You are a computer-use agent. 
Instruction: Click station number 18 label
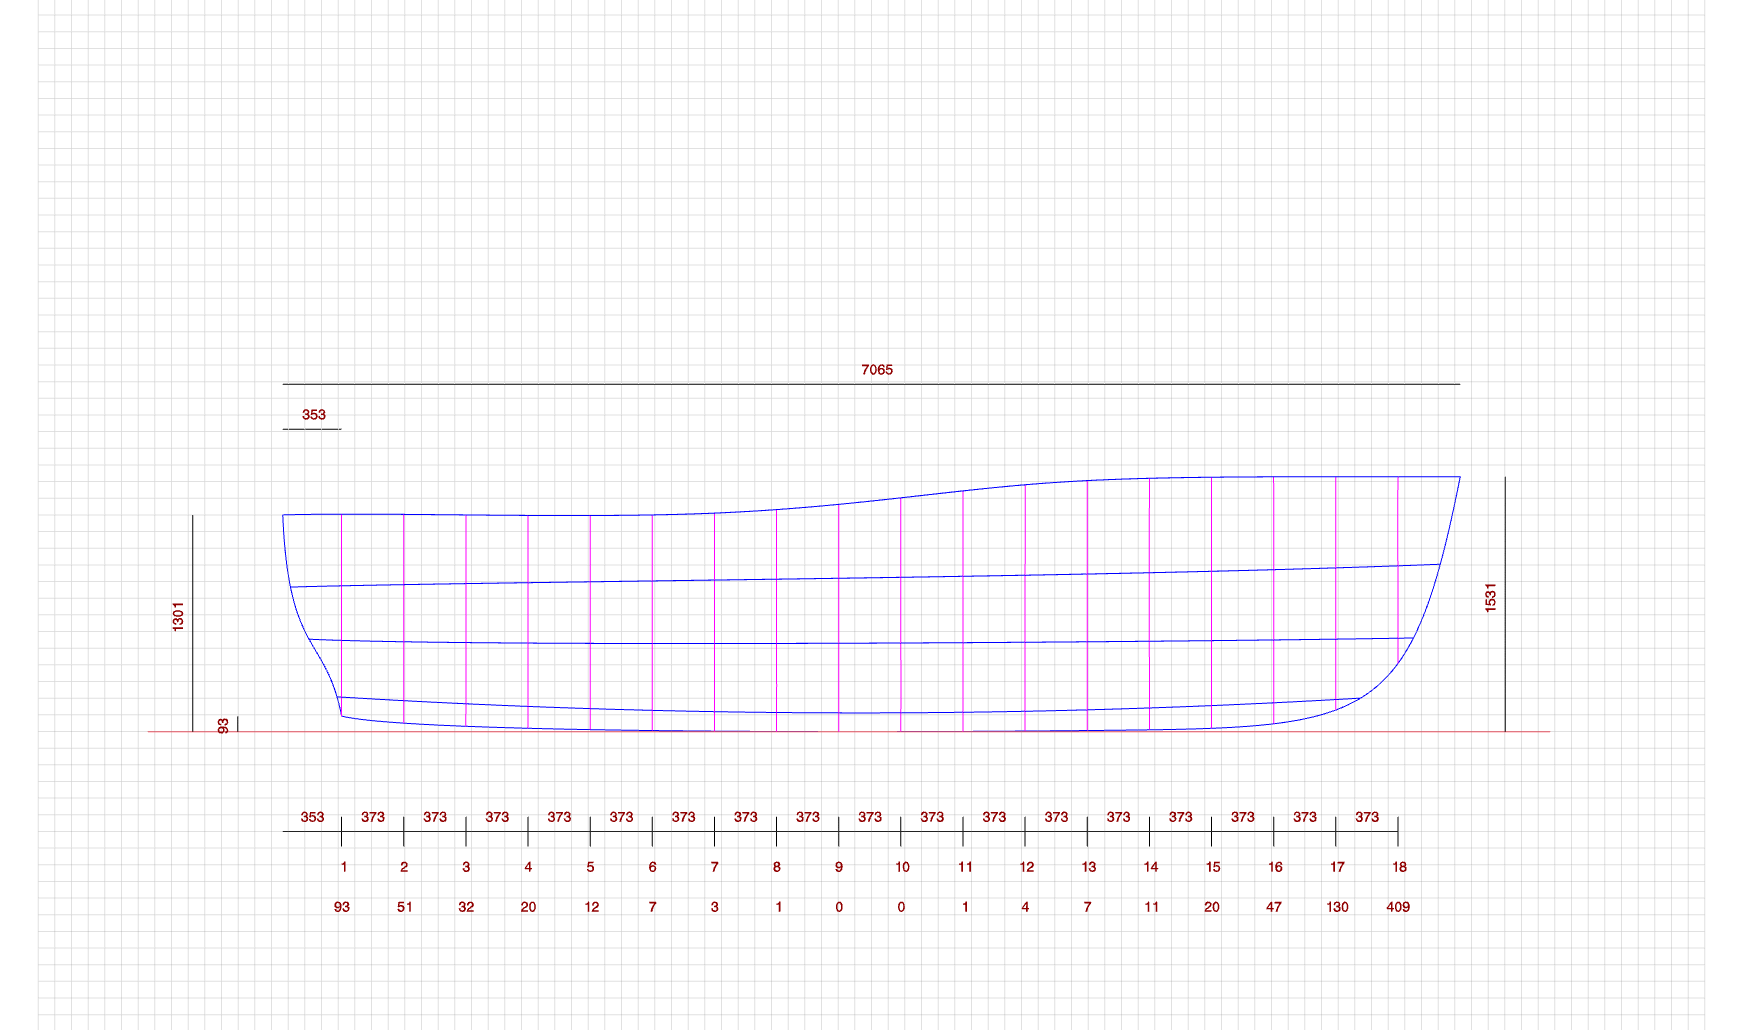1399,867
